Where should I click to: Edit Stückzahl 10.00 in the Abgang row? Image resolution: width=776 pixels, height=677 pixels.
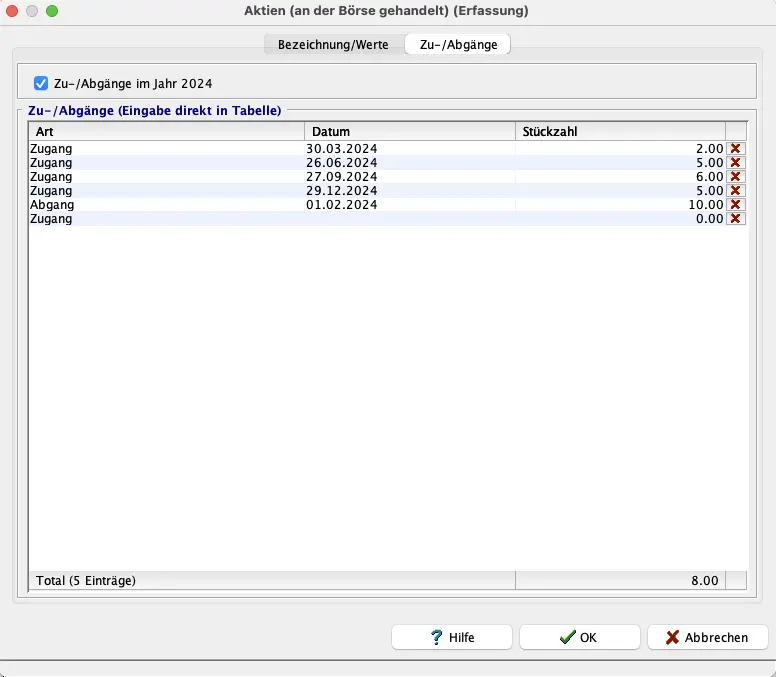tap(619, 204)
